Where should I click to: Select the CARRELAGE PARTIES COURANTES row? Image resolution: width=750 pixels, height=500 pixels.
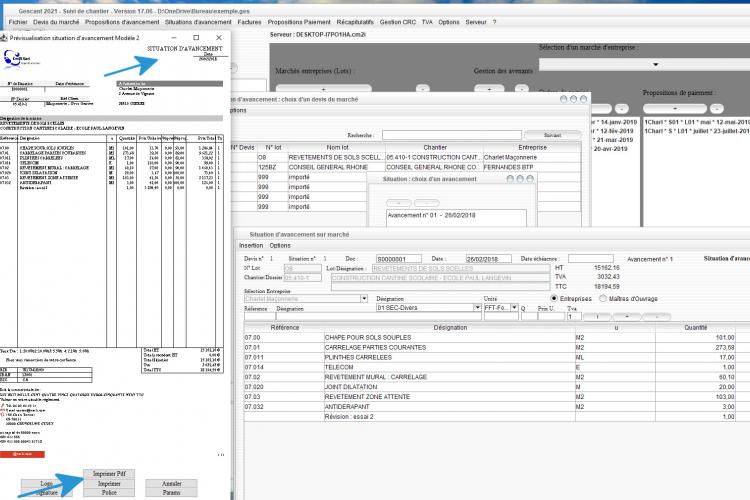[496, 347]
